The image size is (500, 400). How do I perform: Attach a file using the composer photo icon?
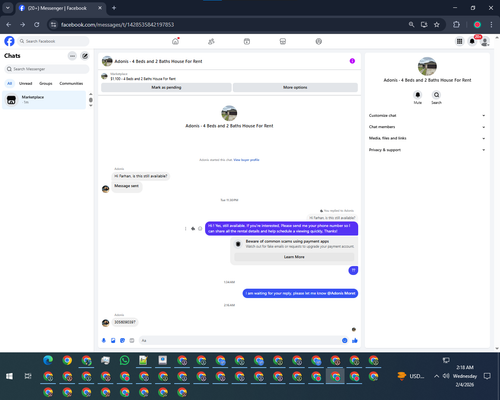[113, 340]
